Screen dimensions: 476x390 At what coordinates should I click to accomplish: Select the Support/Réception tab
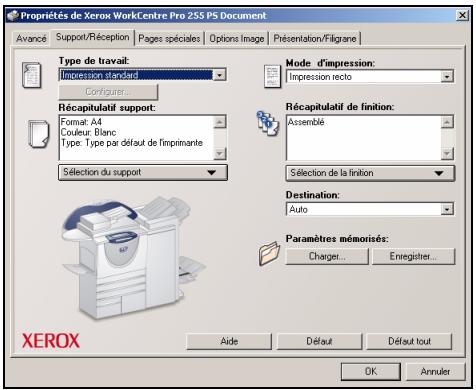coord(92,37)
